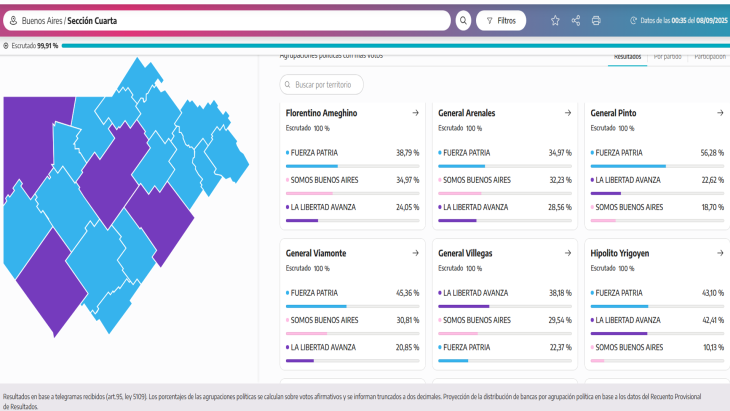Click the refresh clock icon beside data timestamp
The height and width of the screenshot is (411, 730).
coord(633,20)
